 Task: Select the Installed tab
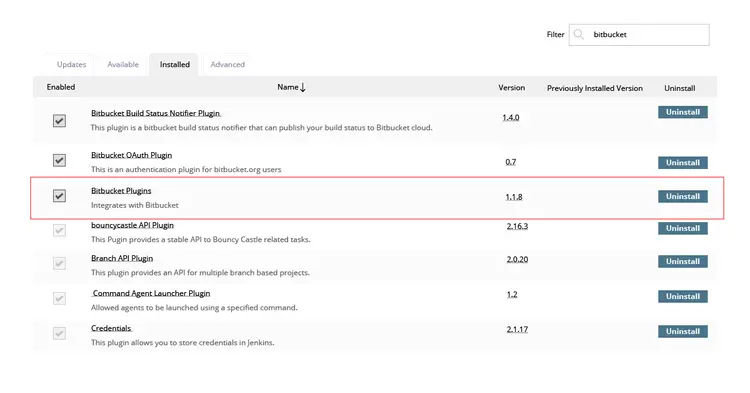coord(175,65)
